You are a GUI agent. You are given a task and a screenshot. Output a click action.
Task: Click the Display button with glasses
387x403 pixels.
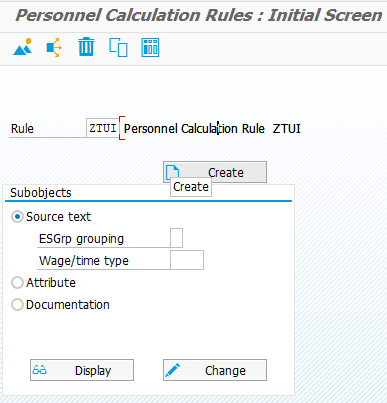pyautogui.click(x=82, y=370)
